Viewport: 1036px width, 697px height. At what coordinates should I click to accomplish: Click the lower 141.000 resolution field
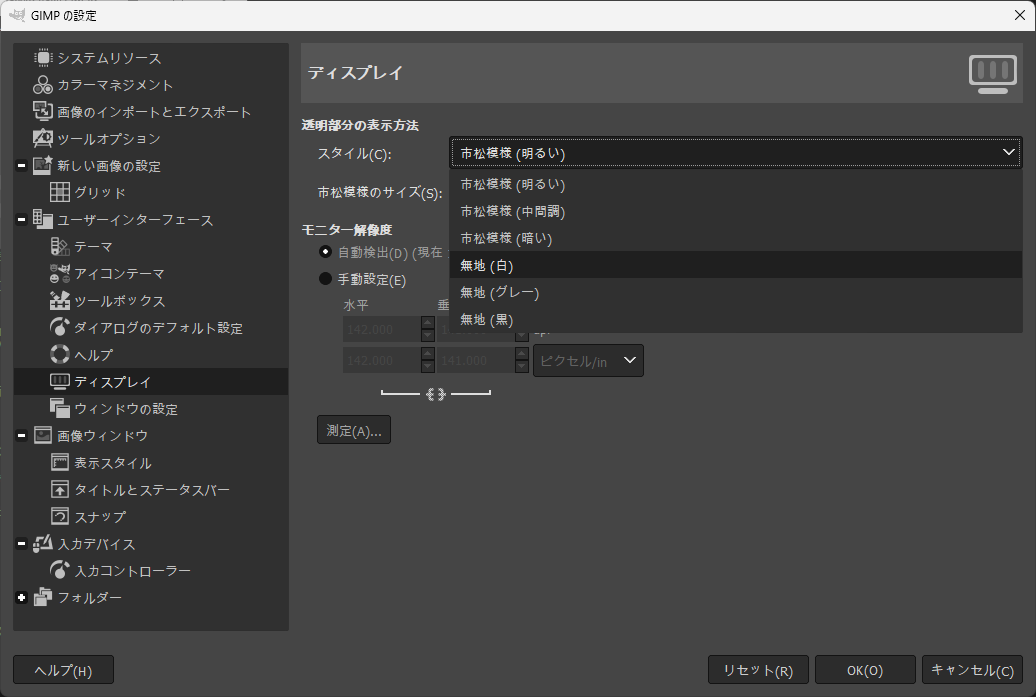tap(476, 361)
